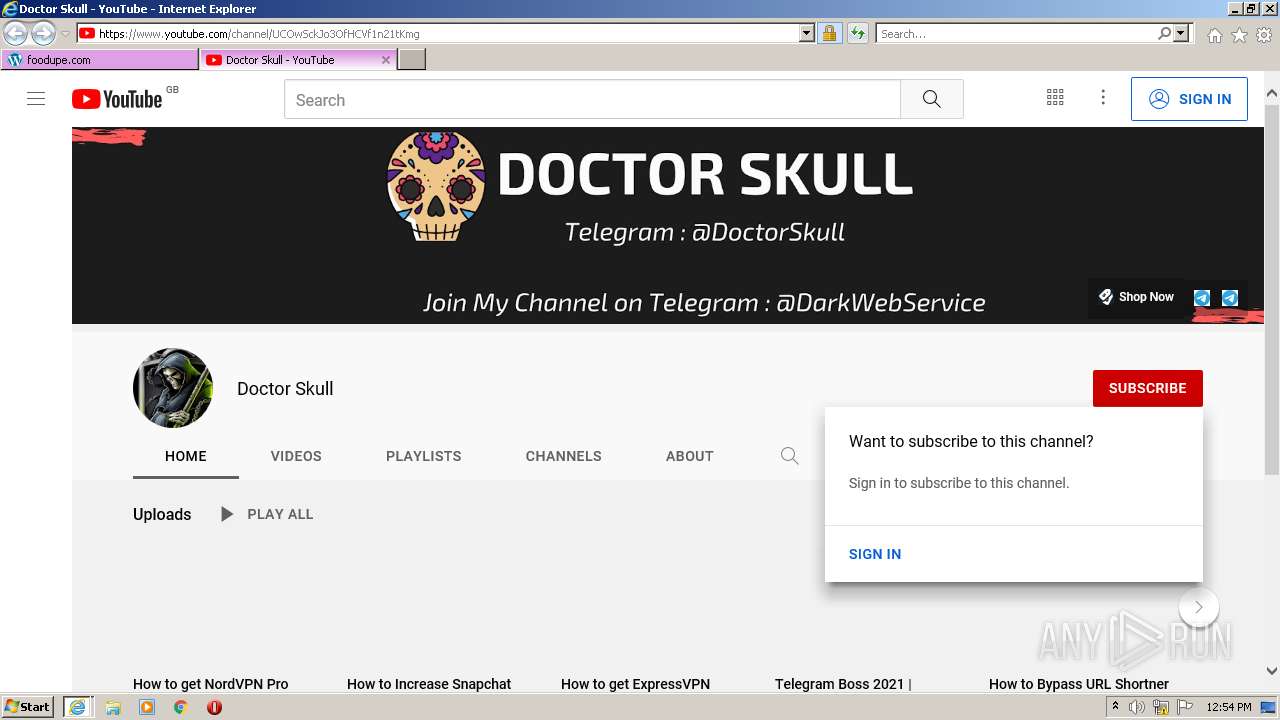The height and width of the screenshot is (720, 1280).
Task: Open video How to get ExpressVPN
Action: (636, 684)
